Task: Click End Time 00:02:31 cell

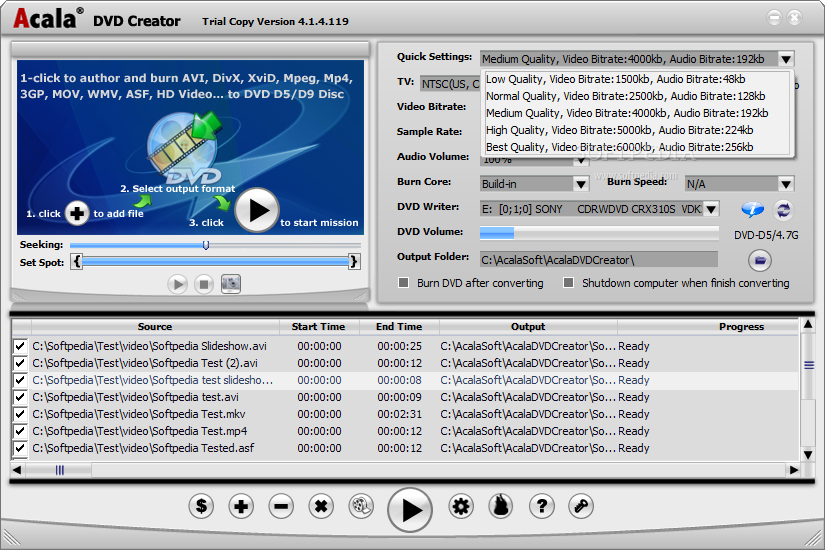Action: pyautogui.click(x=399, y=414)
